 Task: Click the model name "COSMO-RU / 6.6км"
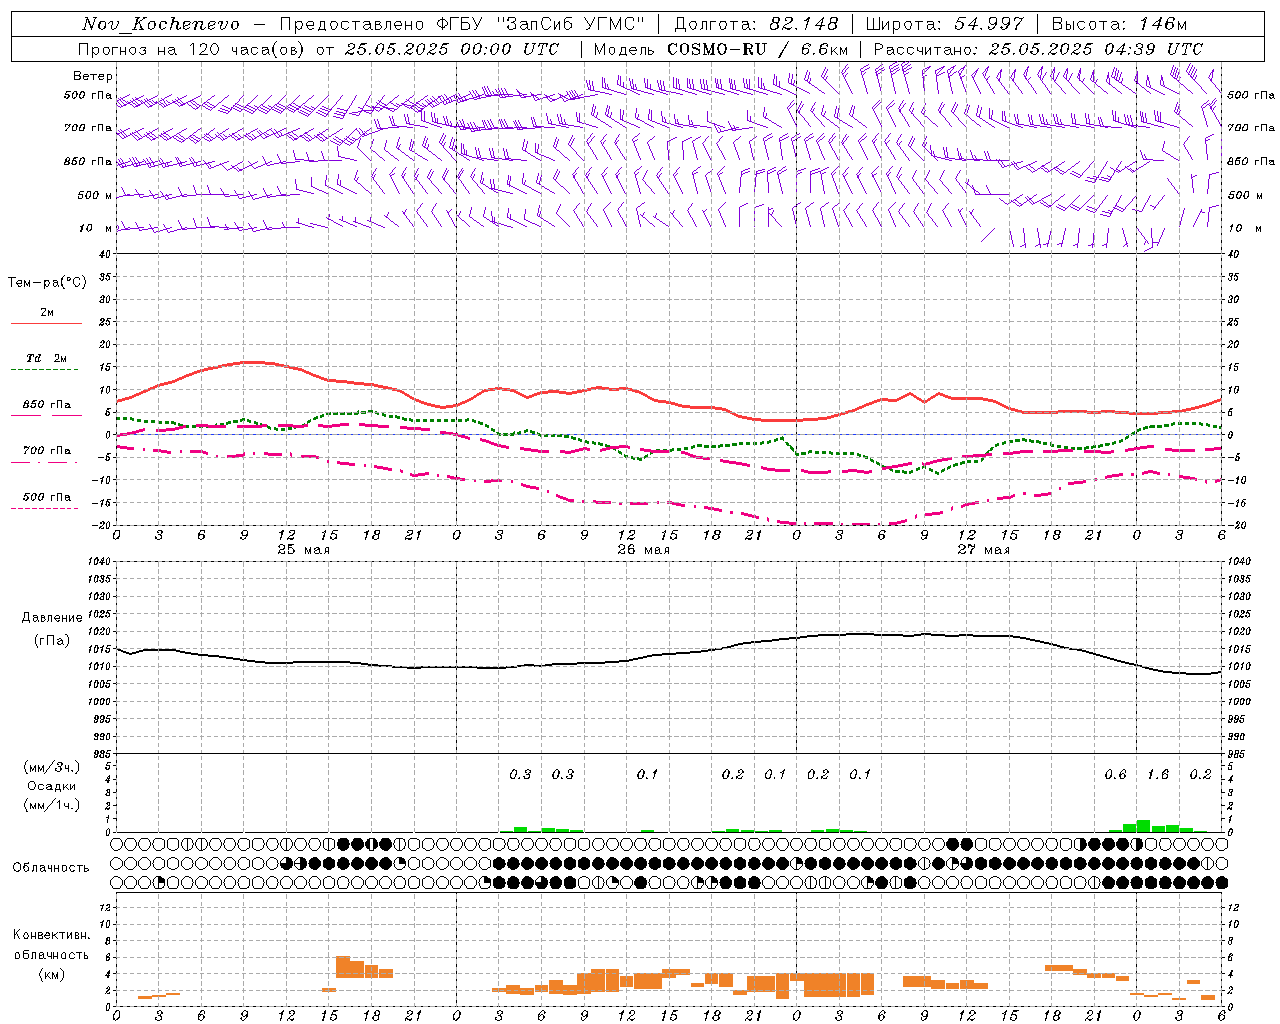[758, 49]
